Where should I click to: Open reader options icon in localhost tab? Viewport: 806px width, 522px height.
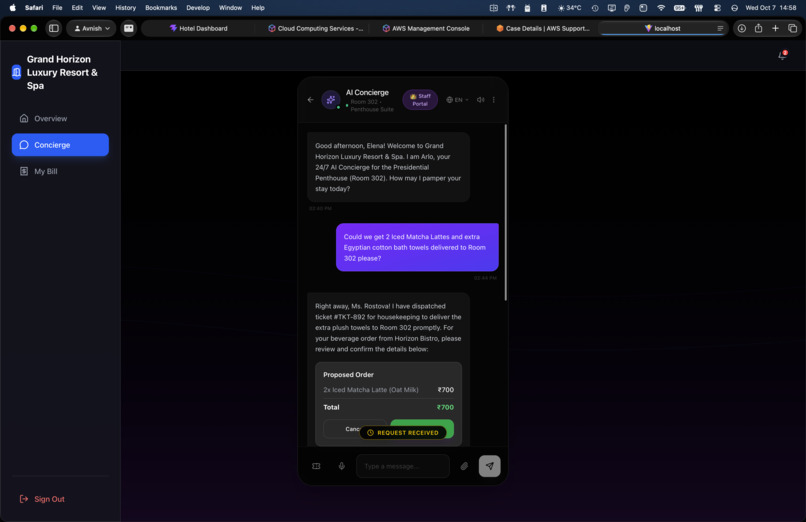point(720,28)
